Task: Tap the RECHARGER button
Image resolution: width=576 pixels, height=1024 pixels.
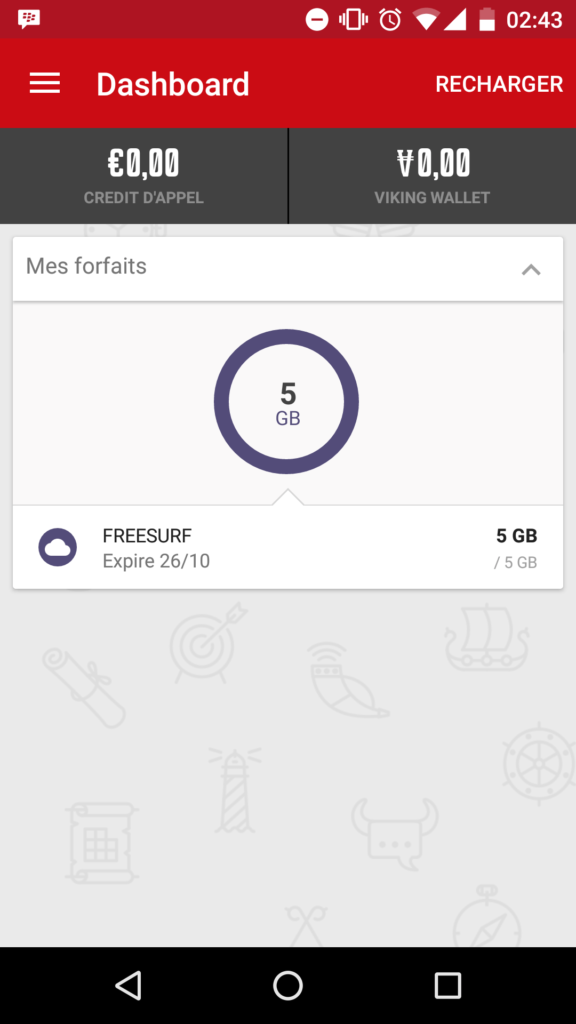Action: [499, 84]
